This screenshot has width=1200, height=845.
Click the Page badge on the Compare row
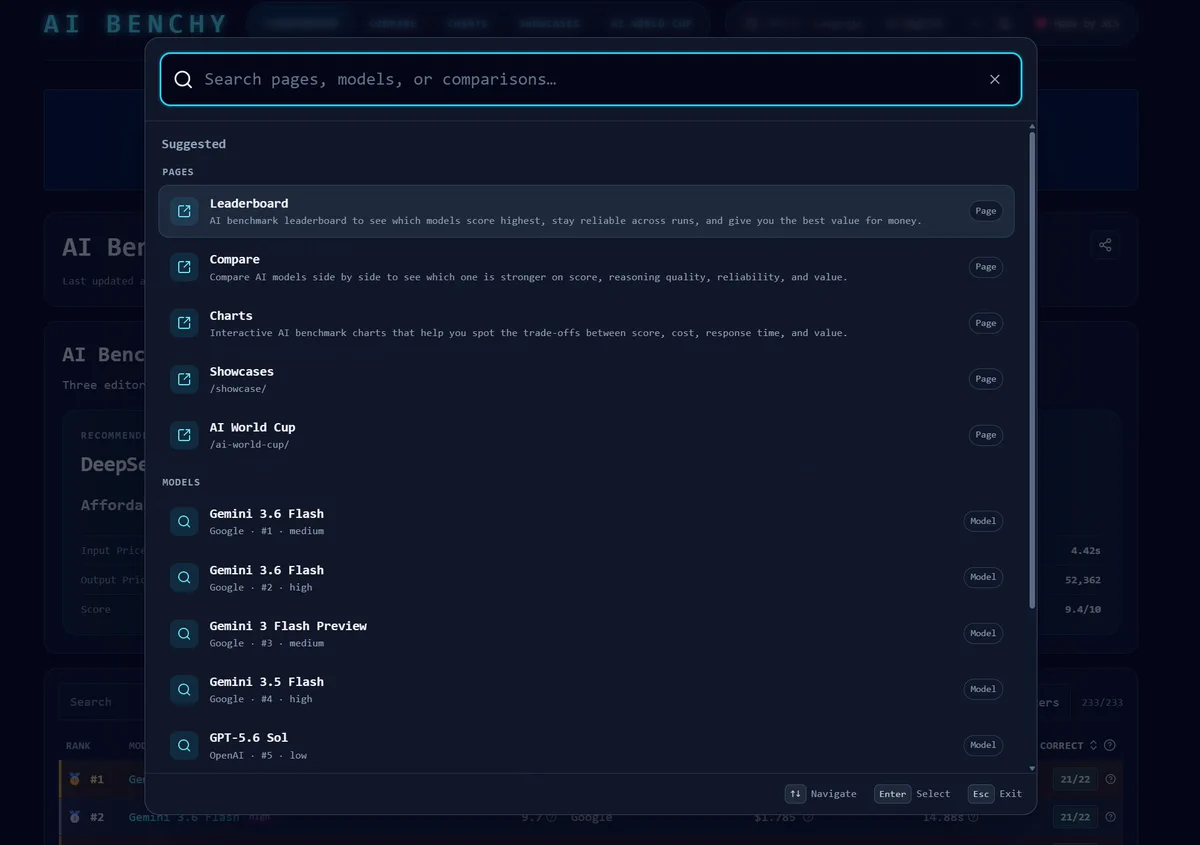[x=986, y=267]
